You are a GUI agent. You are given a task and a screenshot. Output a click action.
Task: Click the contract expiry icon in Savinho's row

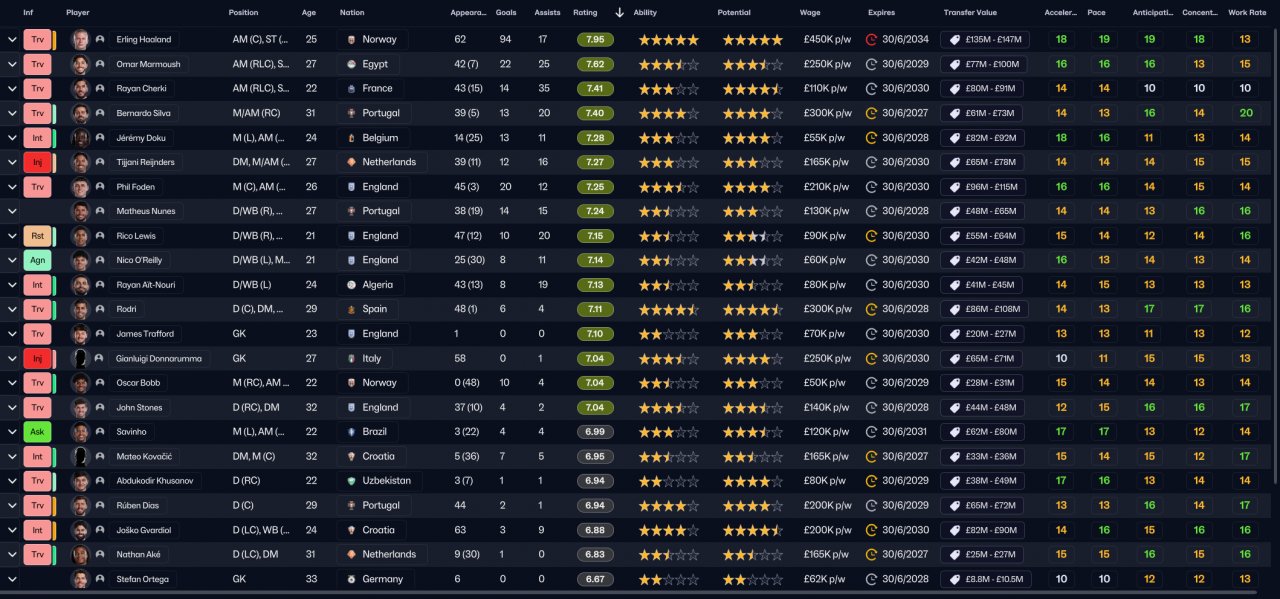[871, 432]
